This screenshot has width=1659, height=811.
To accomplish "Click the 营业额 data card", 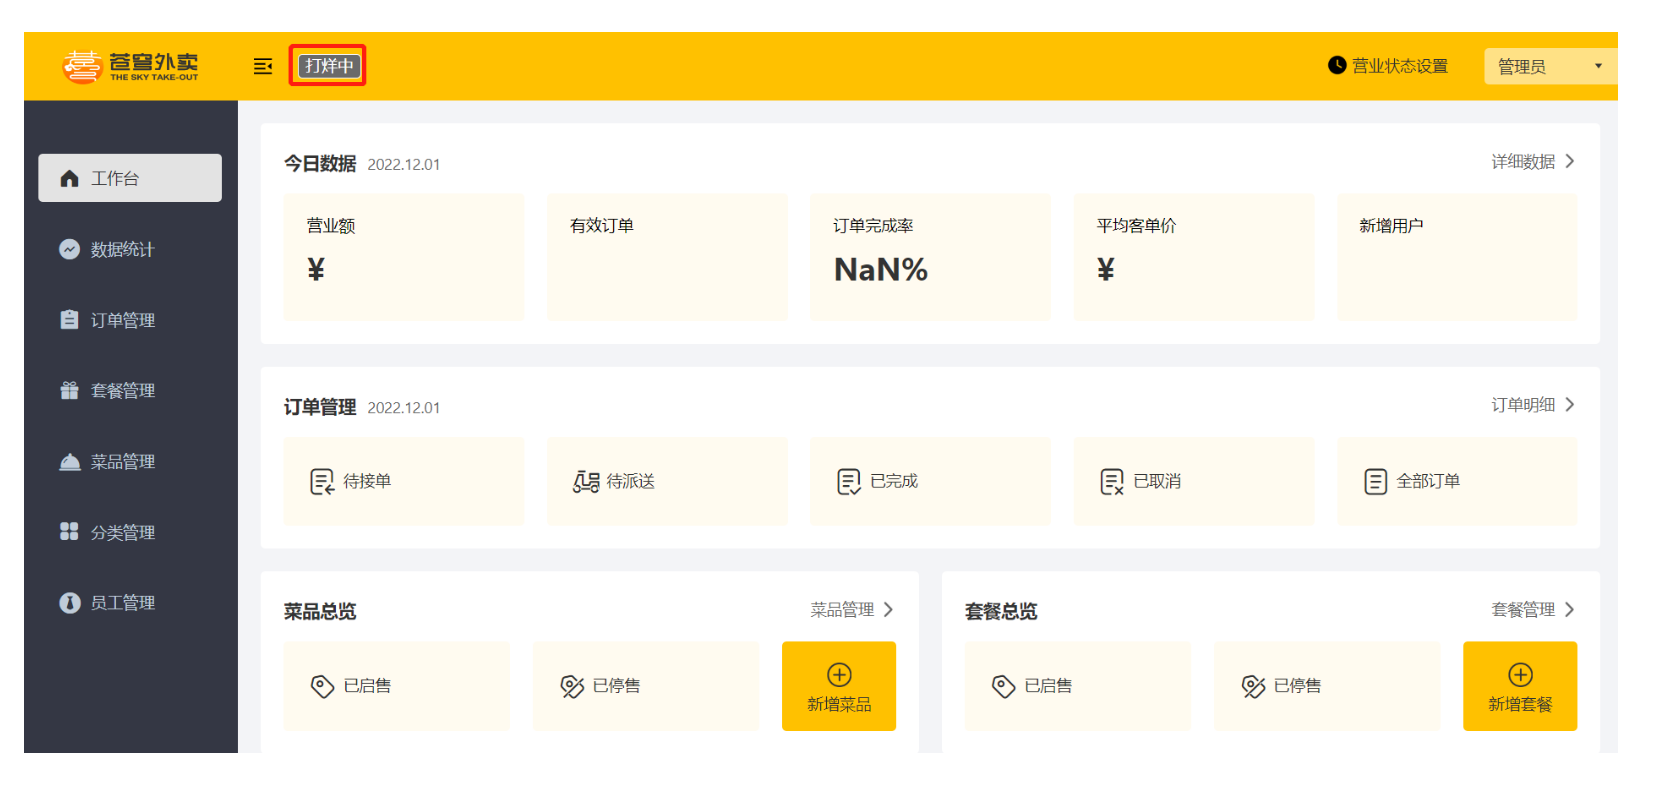I will pyautogui.click(x=404, y=257).
